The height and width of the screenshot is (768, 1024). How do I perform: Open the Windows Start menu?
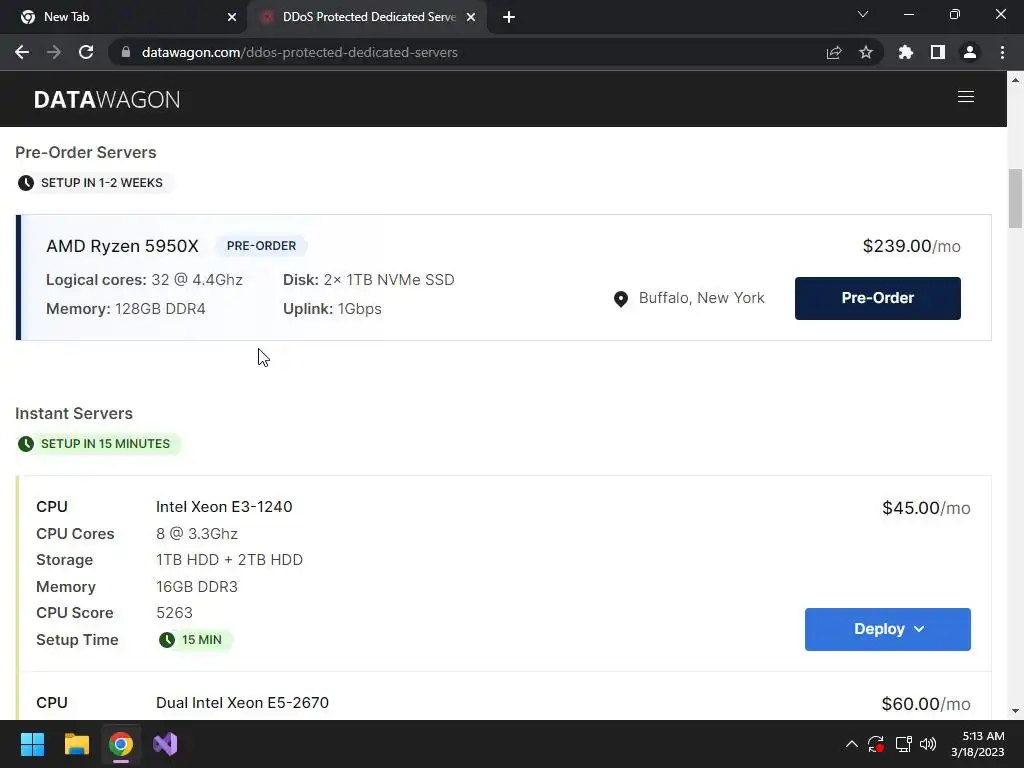(x=32, y=744)
